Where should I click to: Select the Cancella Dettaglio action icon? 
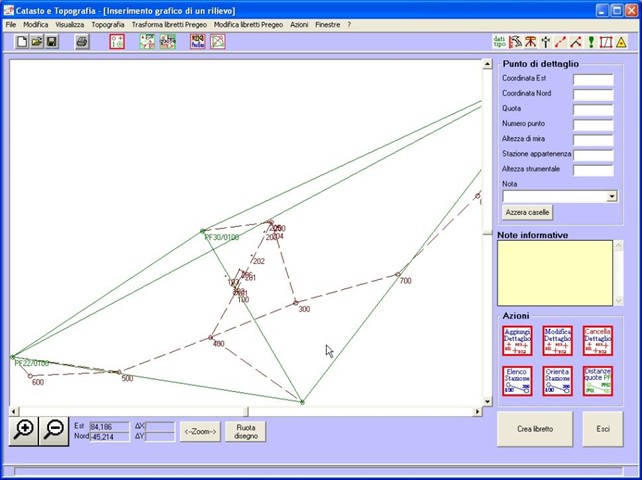(597, 341)
